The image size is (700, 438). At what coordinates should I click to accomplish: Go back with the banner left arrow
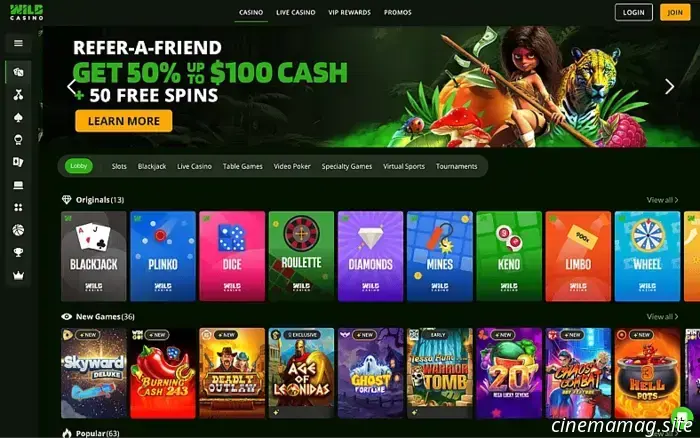click(71, 87)
